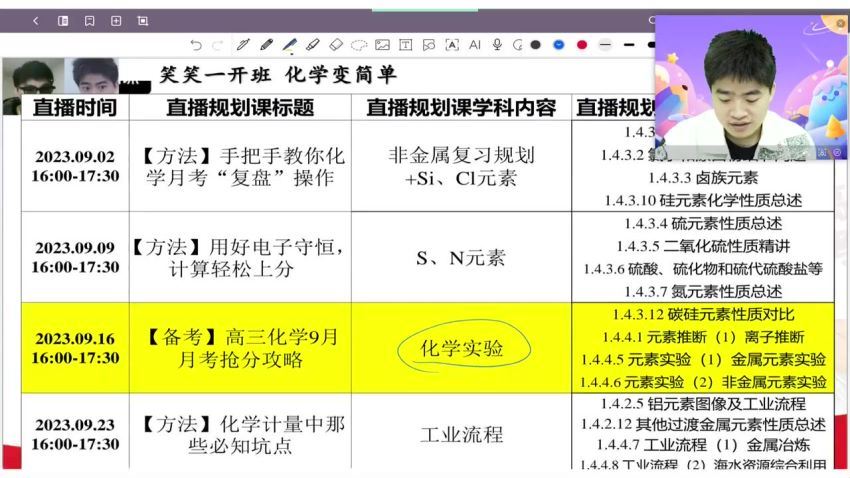This screenshot has height=478, width=850.
Task: Select the medium stroke width
Action: point(629,45)
